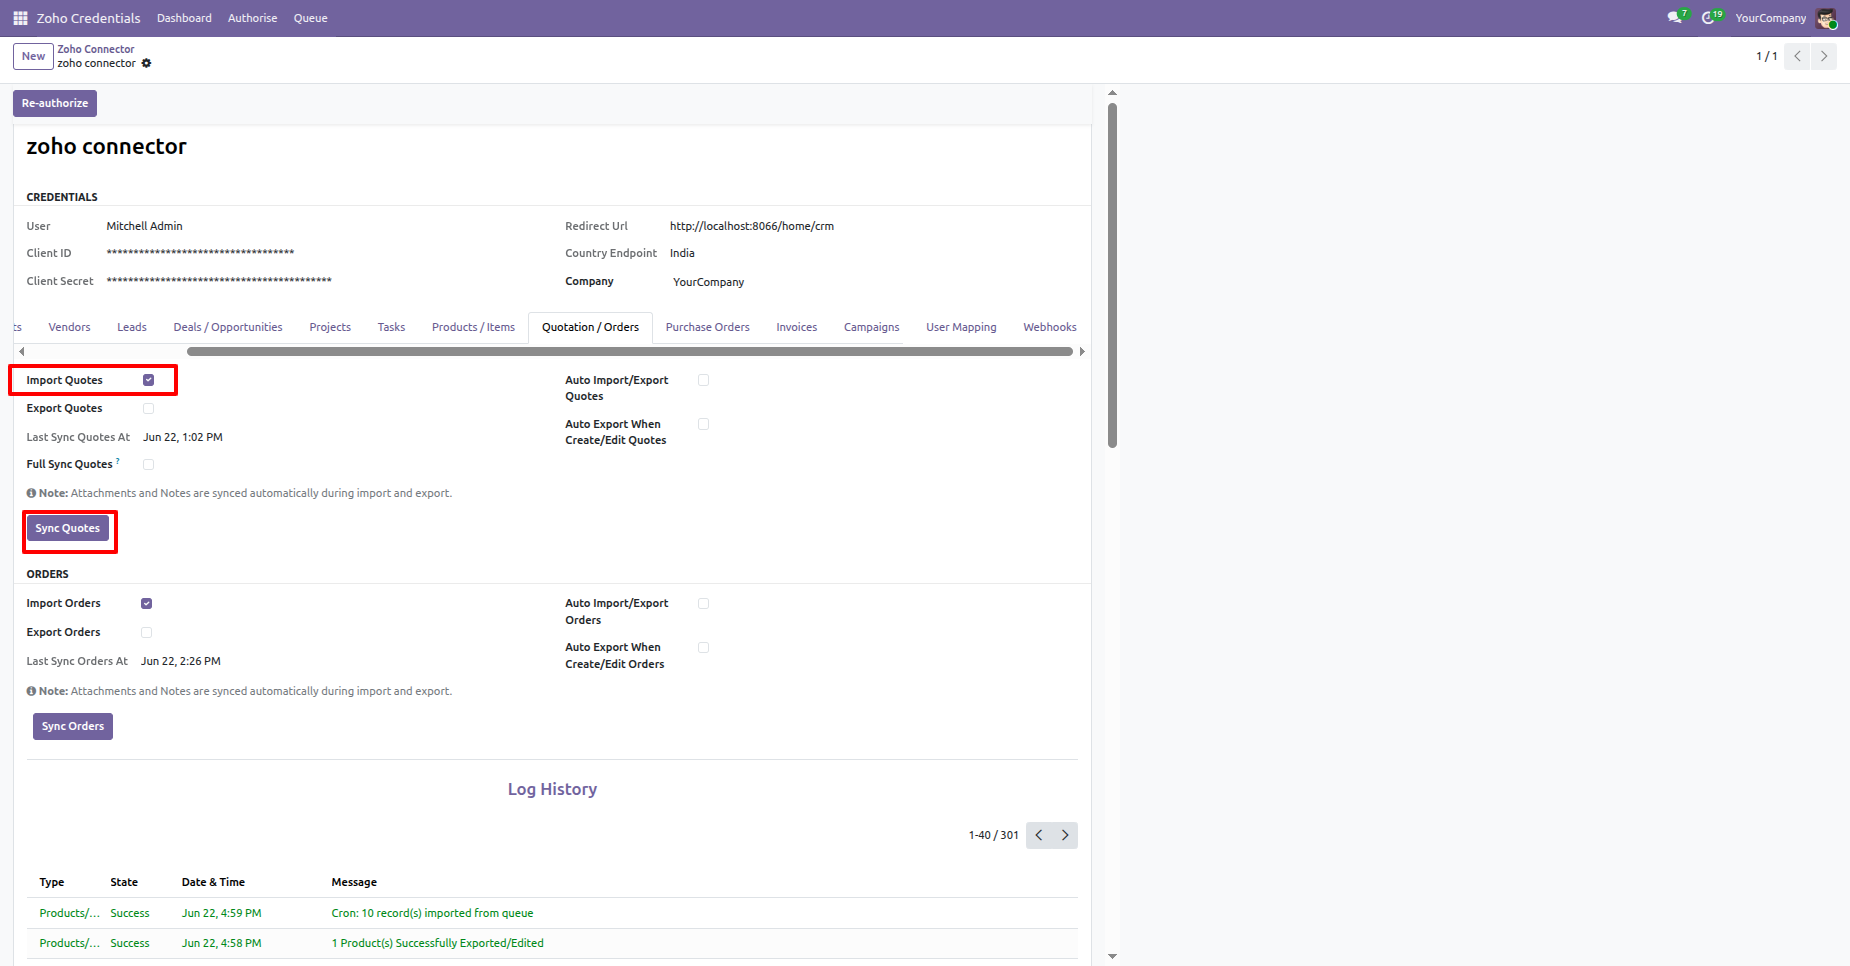Open the Queue menu
Image resolution: width=1850 pixels, height=966 pixels.
[310, 18]
